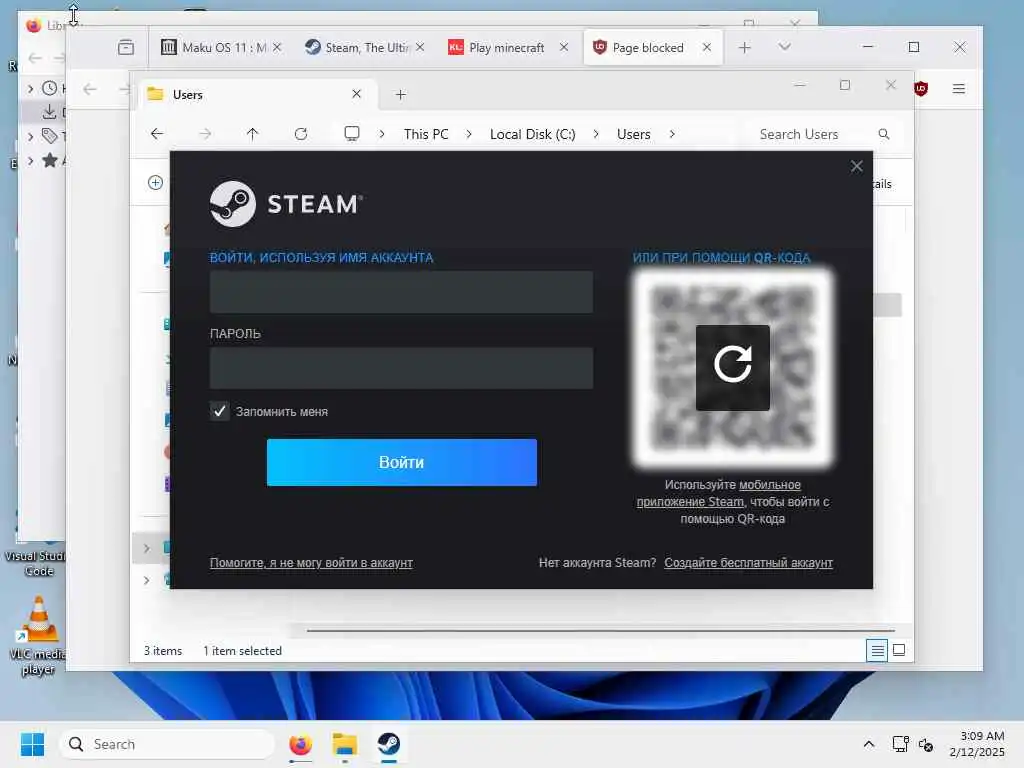Viewport: 1024px width, 768px height.
Task: Open the Windows Start menu
Action: point(33,744)
